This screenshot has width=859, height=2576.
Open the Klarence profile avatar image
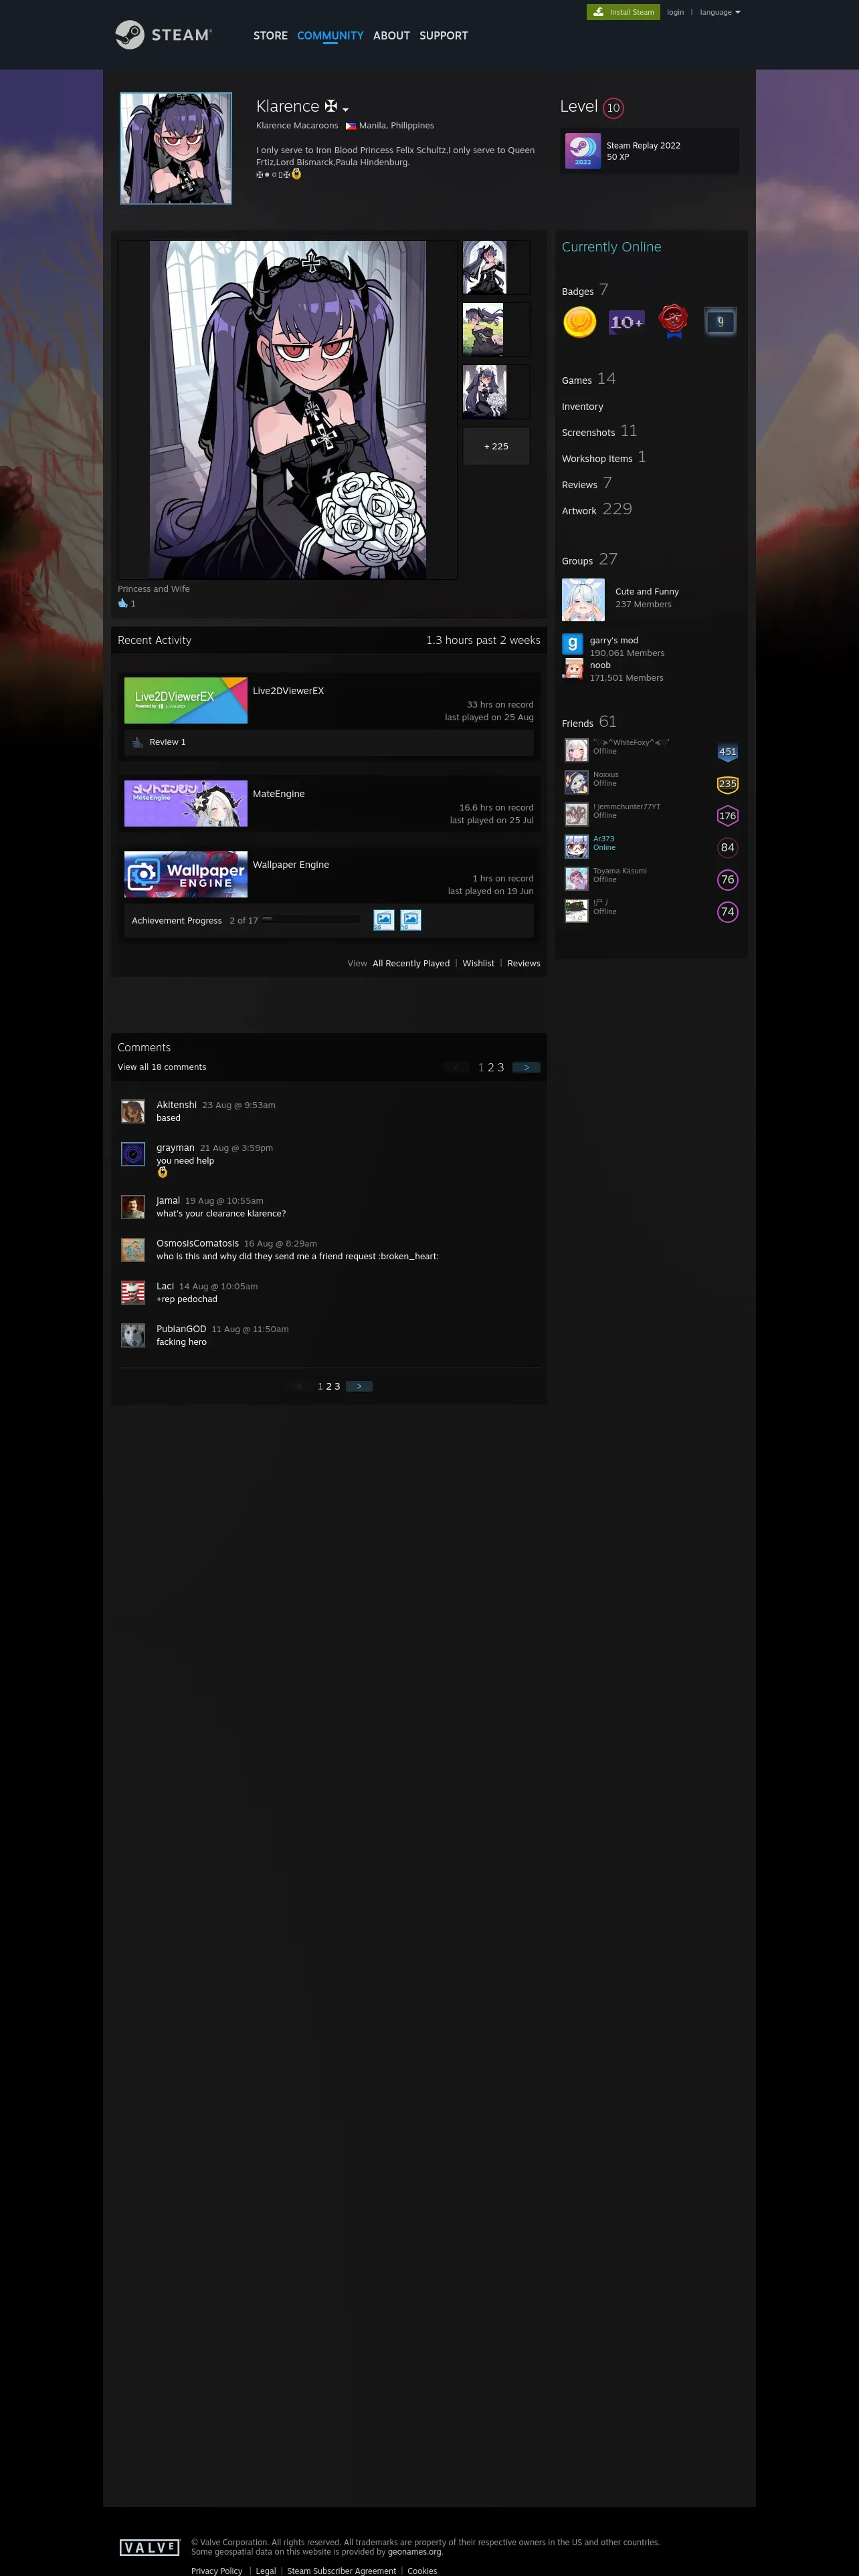point(176,149)
